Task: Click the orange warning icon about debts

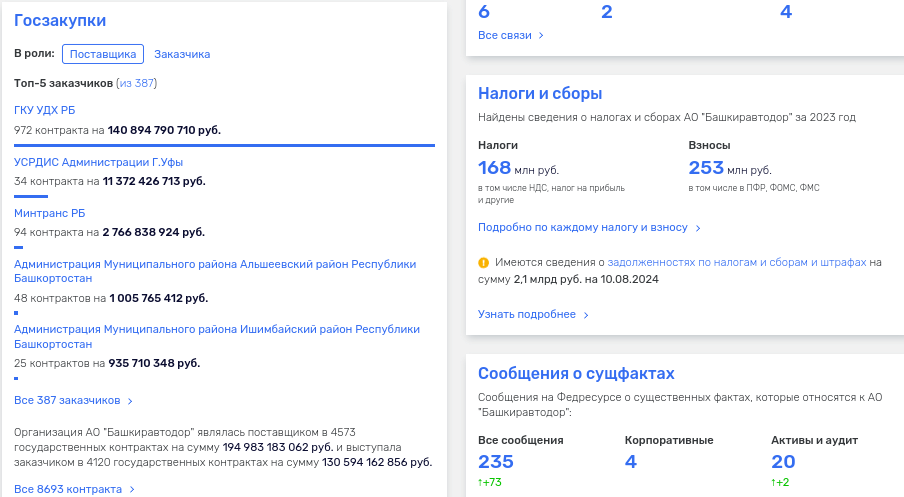Action: point(483,263)
